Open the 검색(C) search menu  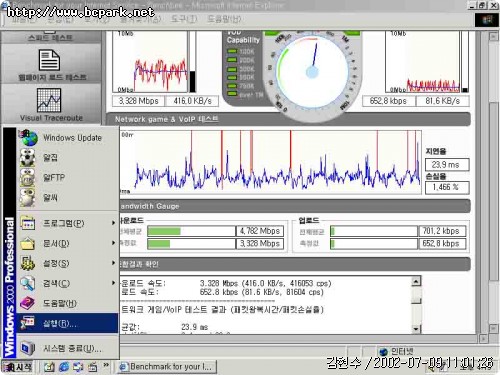coord(68,283)
